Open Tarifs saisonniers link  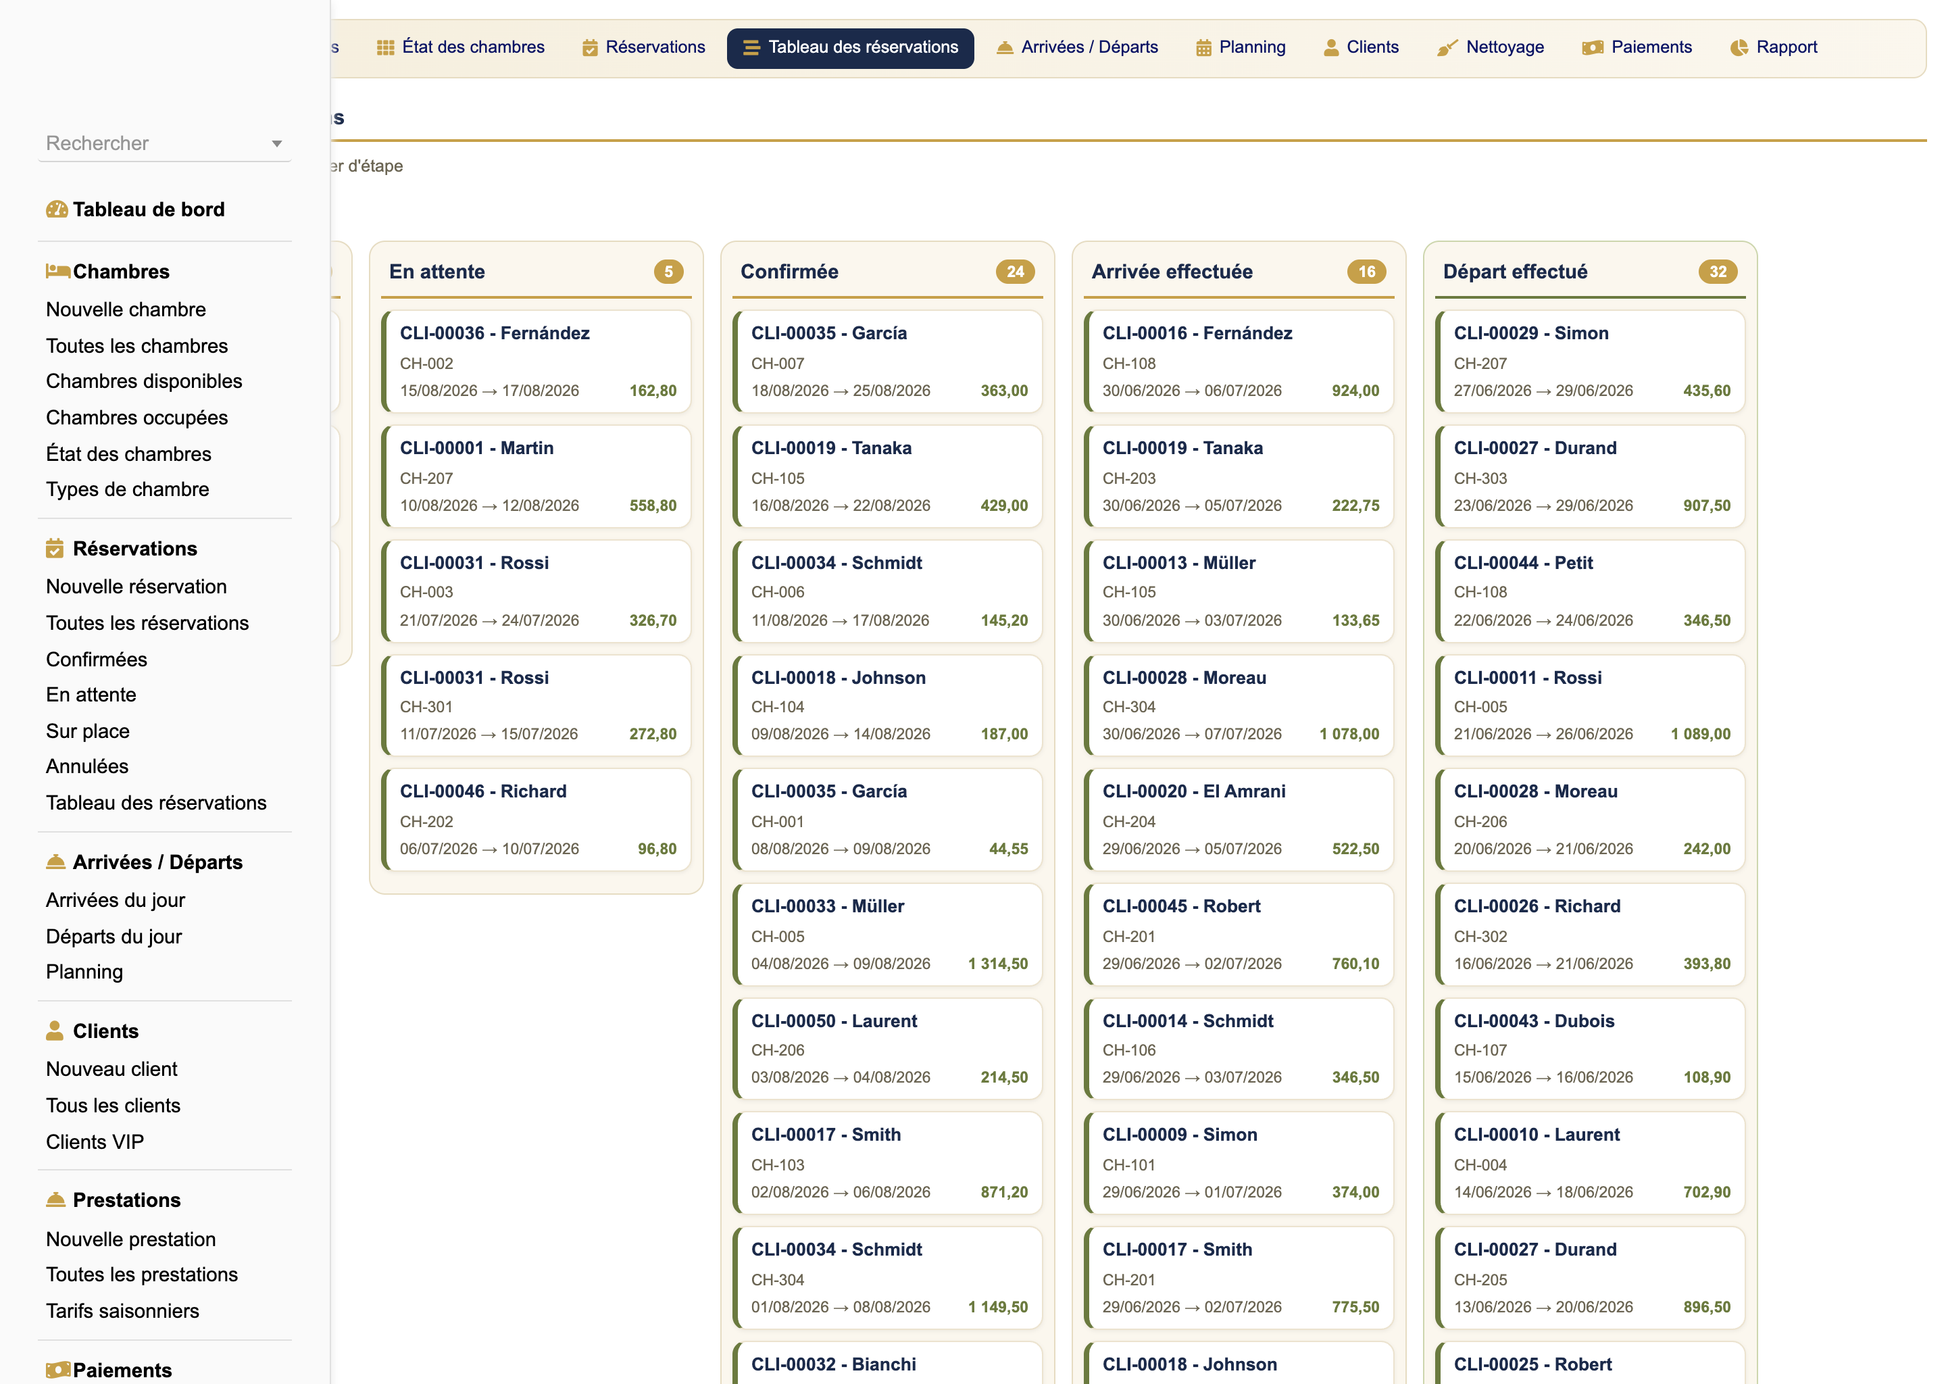(122, 1310)
